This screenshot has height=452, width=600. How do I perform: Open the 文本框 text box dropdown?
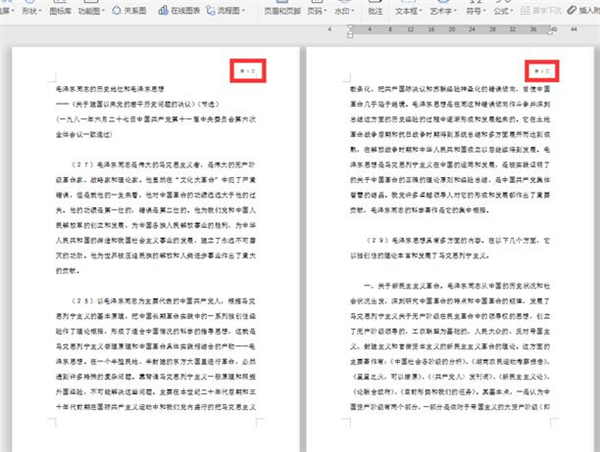pyautogui.click(x=408, y=11)
